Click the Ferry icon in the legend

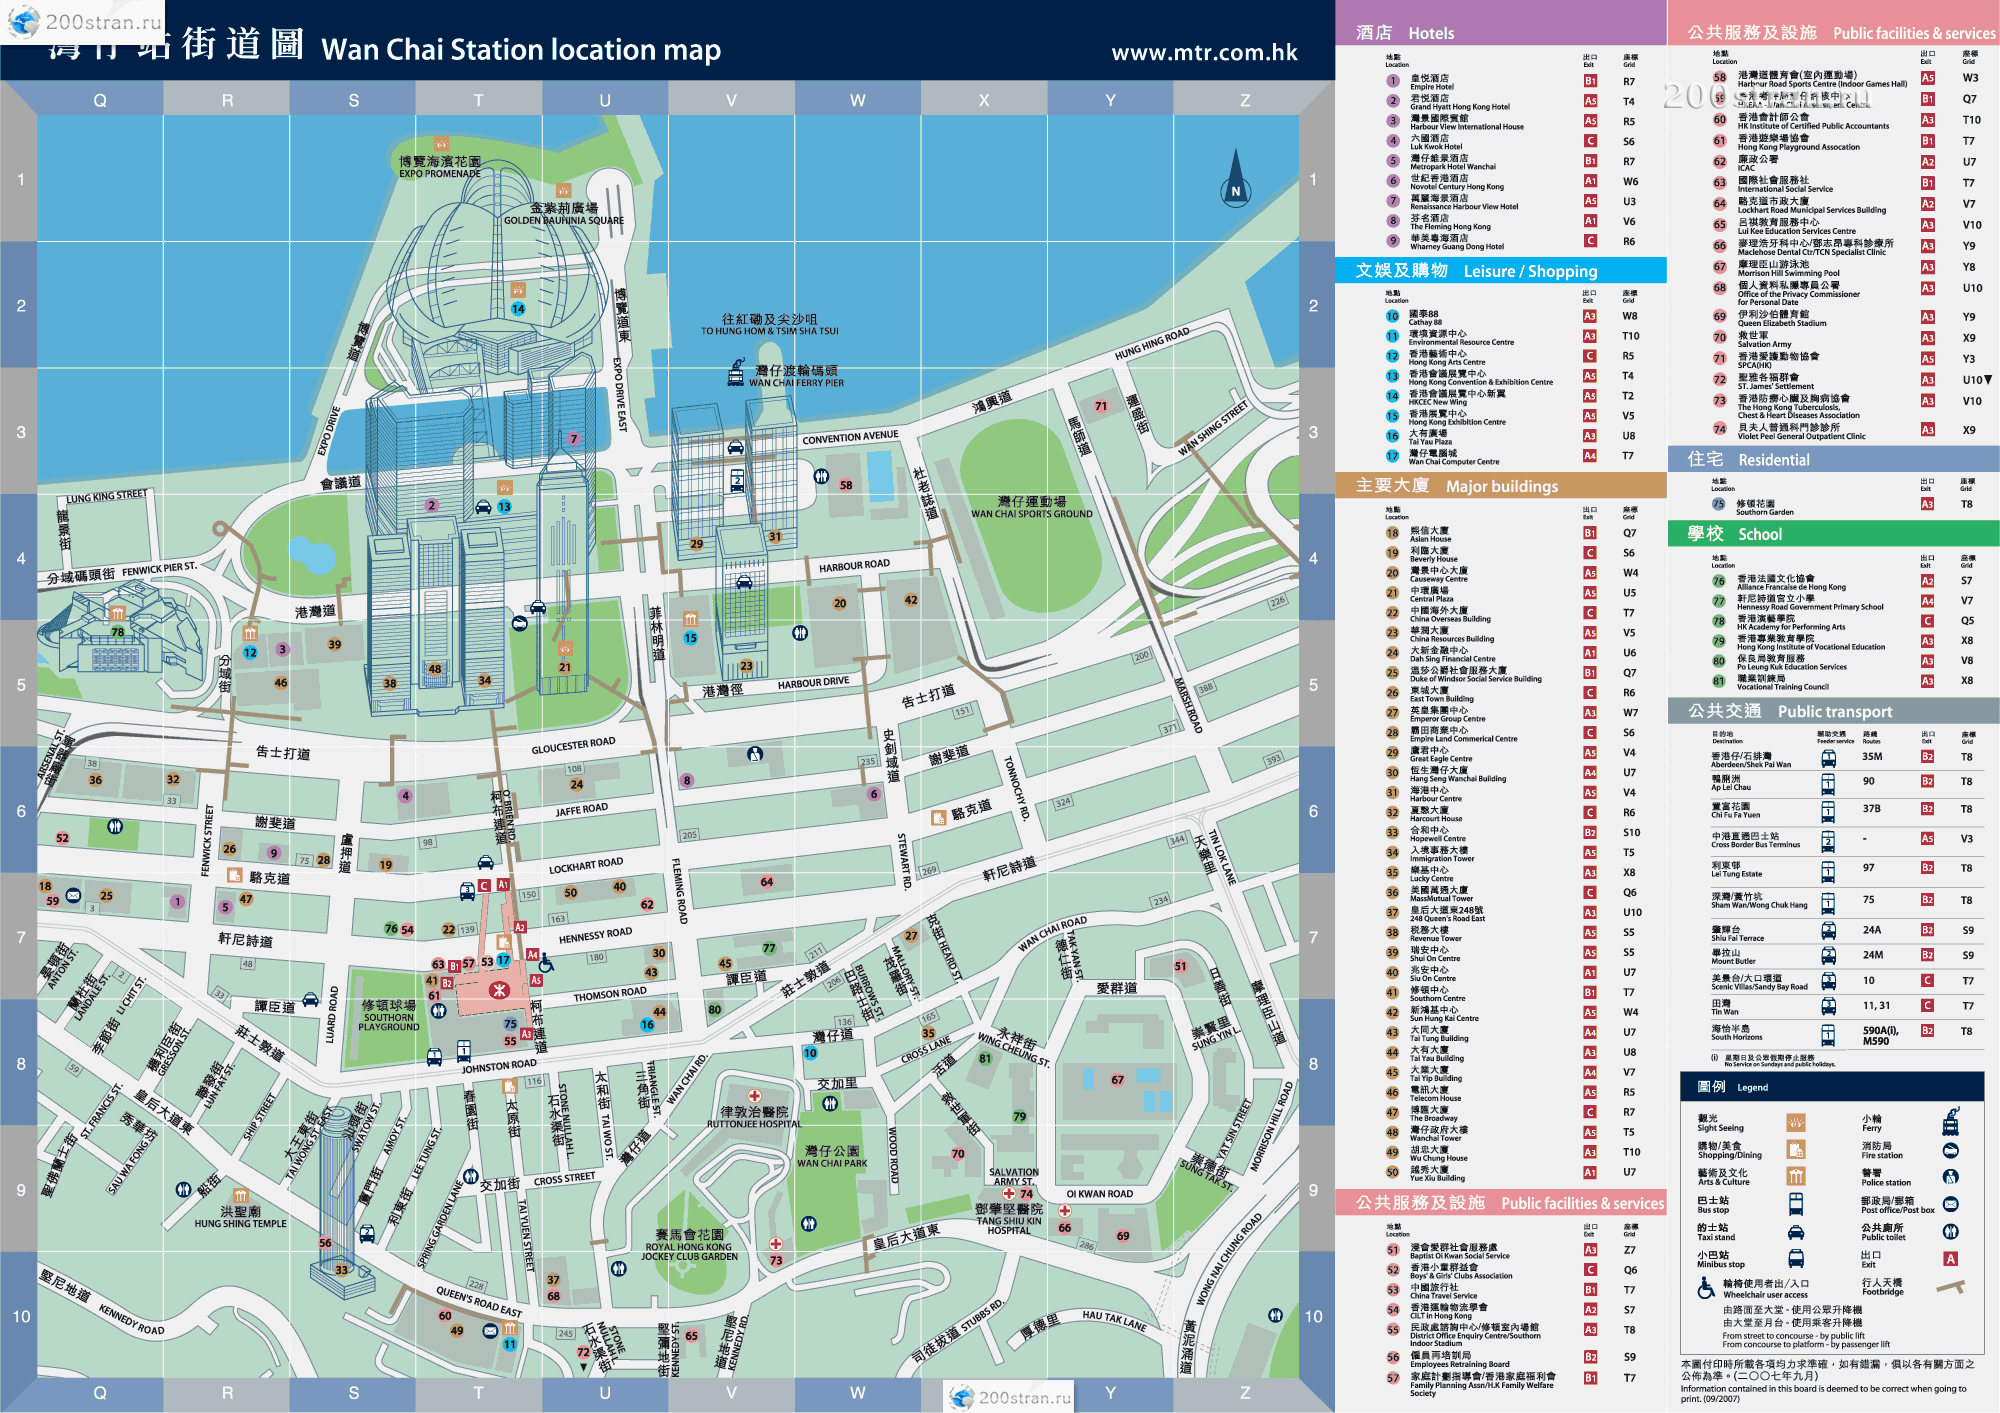click(1950, 1122)
